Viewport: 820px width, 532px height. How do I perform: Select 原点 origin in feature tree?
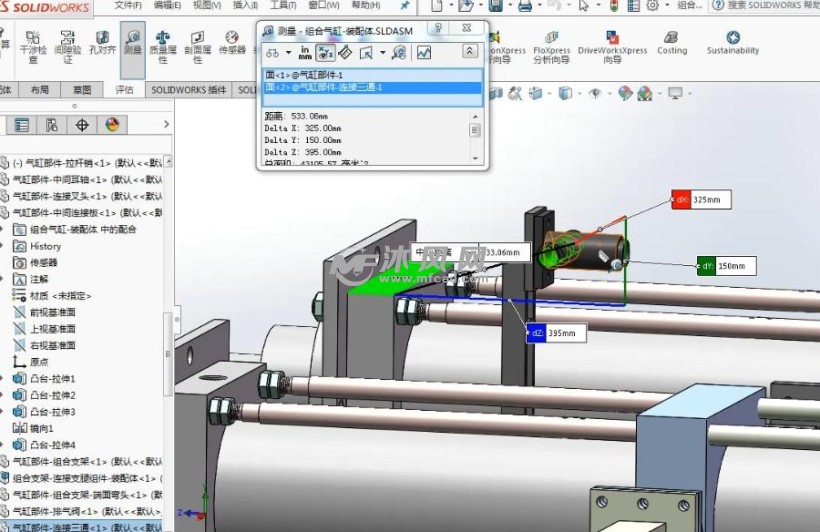(x=31, y=362)
